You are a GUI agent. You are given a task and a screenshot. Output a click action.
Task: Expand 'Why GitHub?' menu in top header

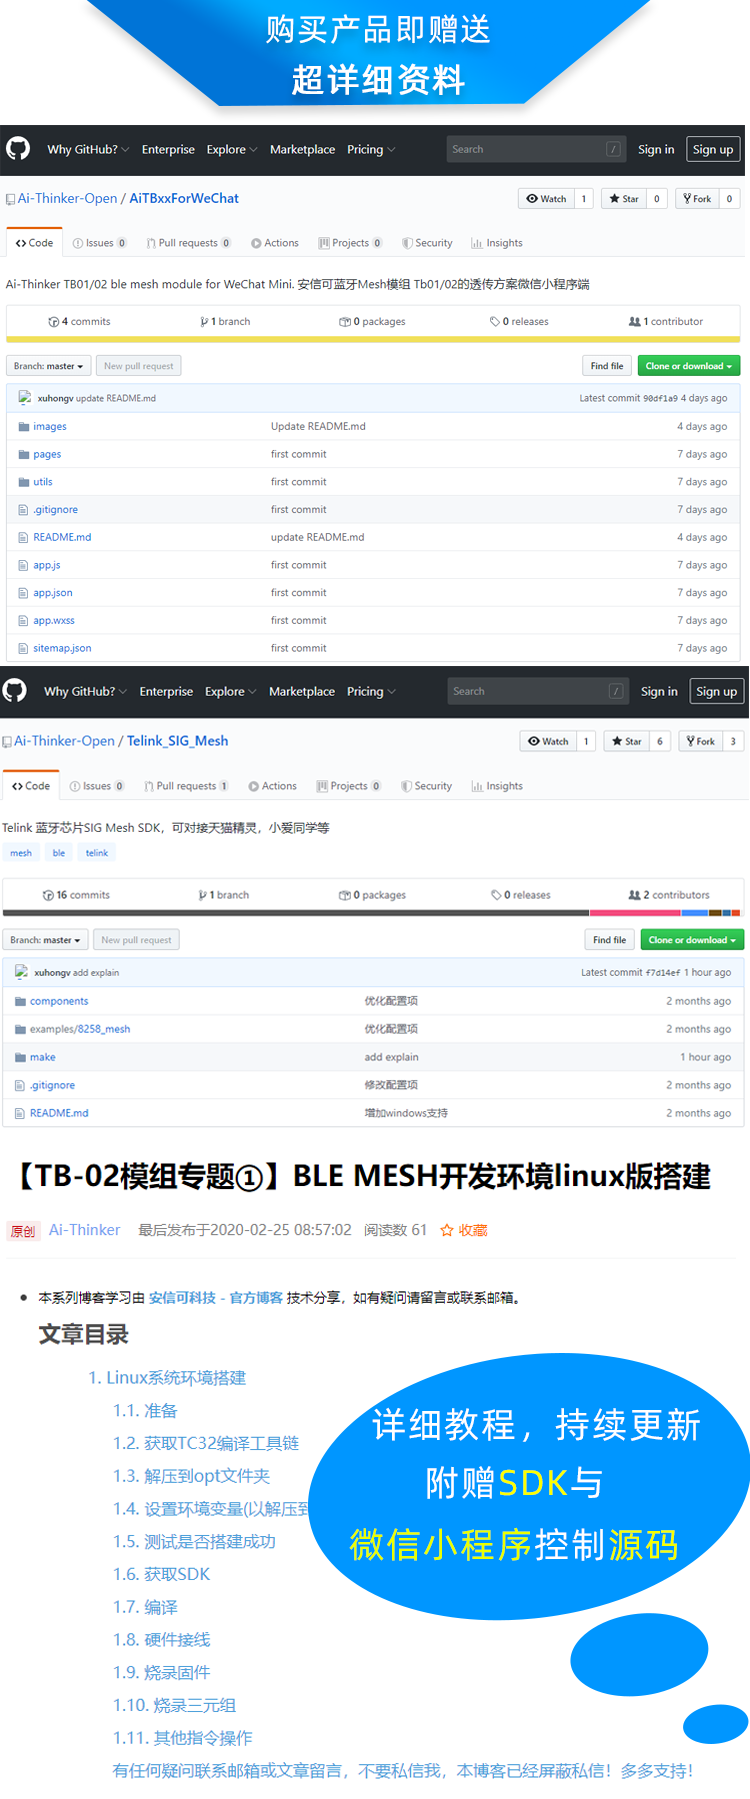(x=89, y=149)
